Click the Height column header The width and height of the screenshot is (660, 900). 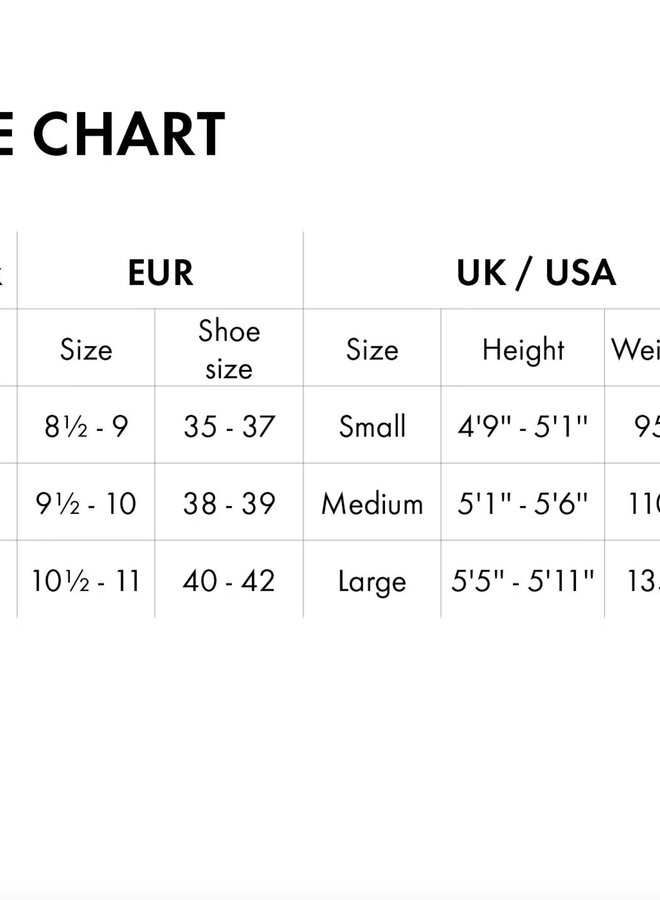523,349
